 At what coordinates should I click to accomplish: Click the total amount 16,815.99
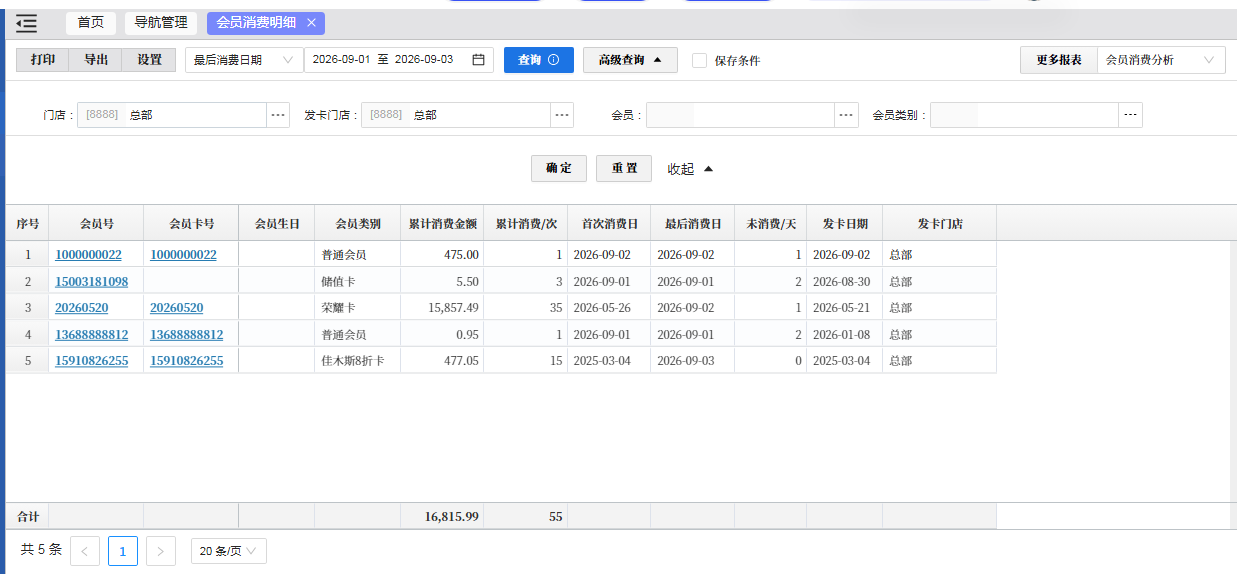click(451, 517)
